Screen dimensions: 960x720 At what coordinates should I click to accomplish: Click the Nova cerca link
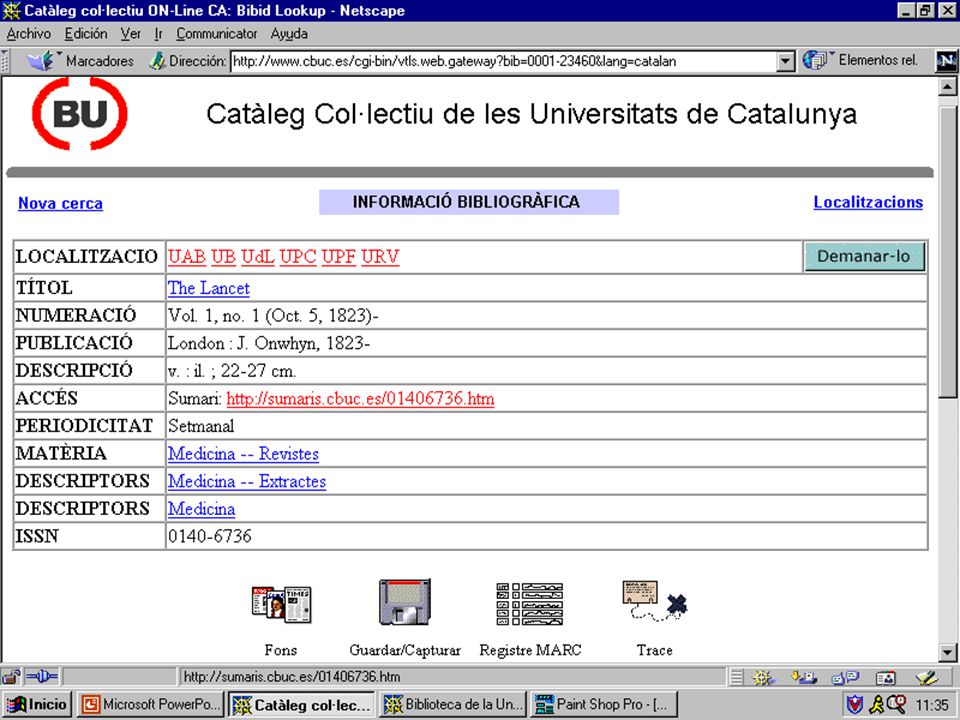click(61, 203)
